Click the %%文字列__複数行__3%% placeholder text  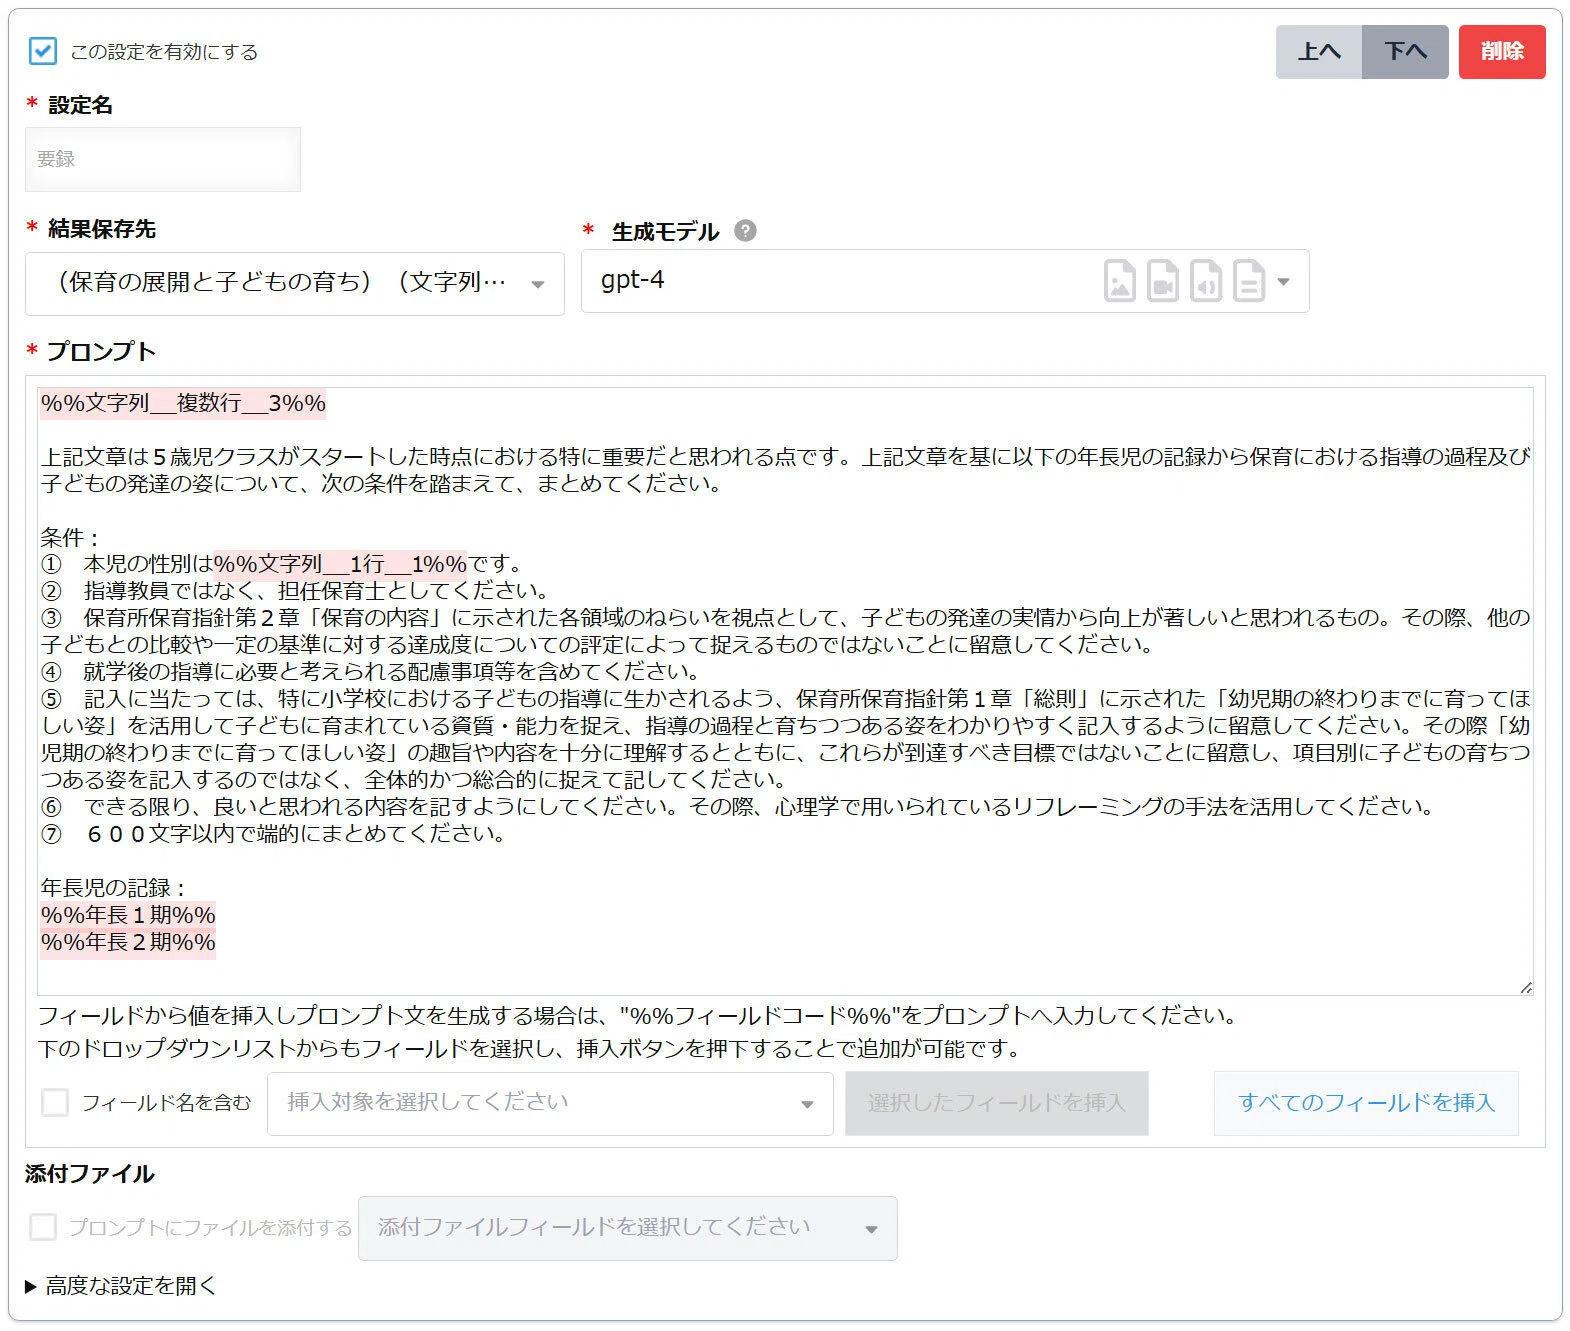[x=183, y=403]
